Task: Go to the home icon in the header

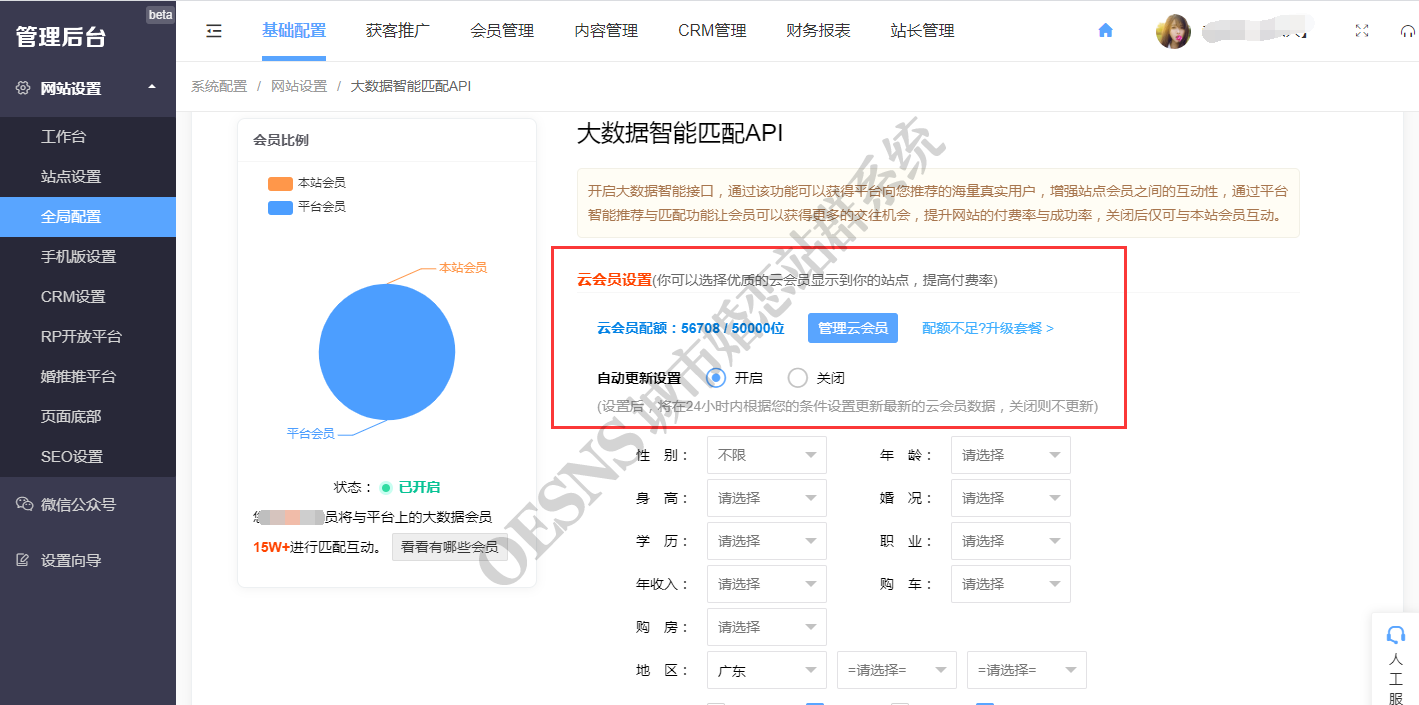Action: tap(1105, 31)
